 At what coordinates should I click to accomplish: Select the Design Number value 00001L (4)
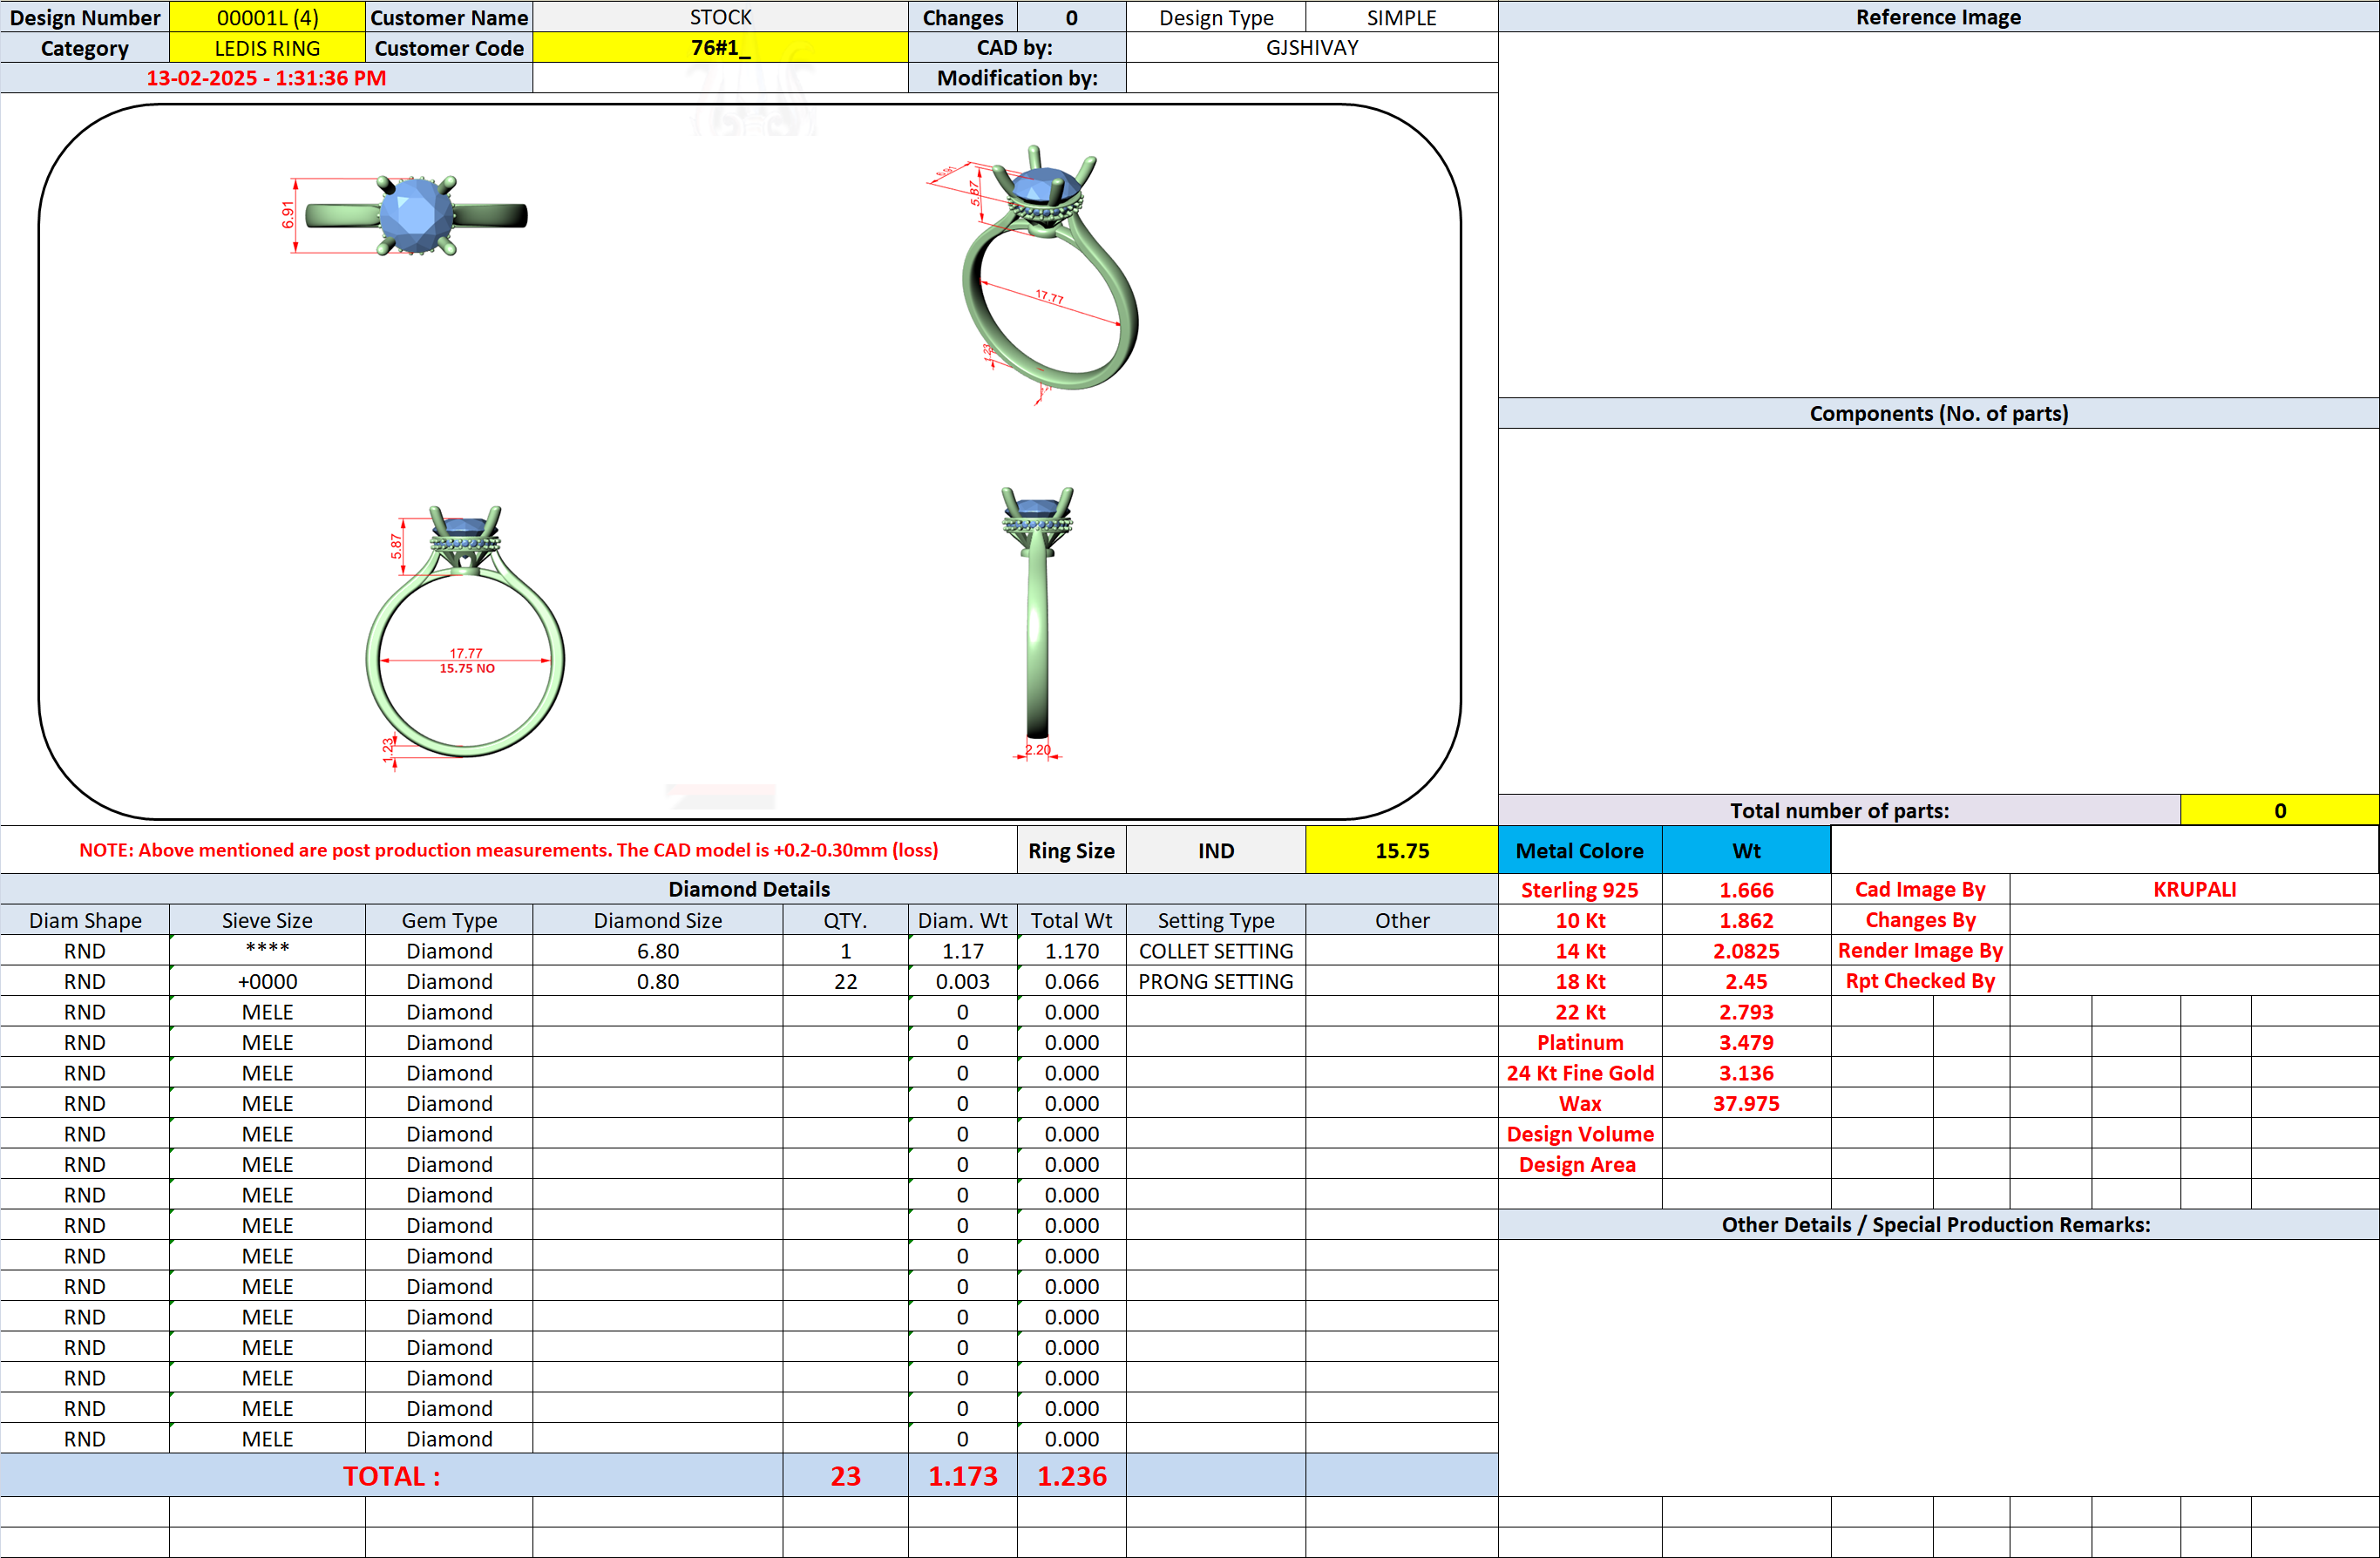267,17
